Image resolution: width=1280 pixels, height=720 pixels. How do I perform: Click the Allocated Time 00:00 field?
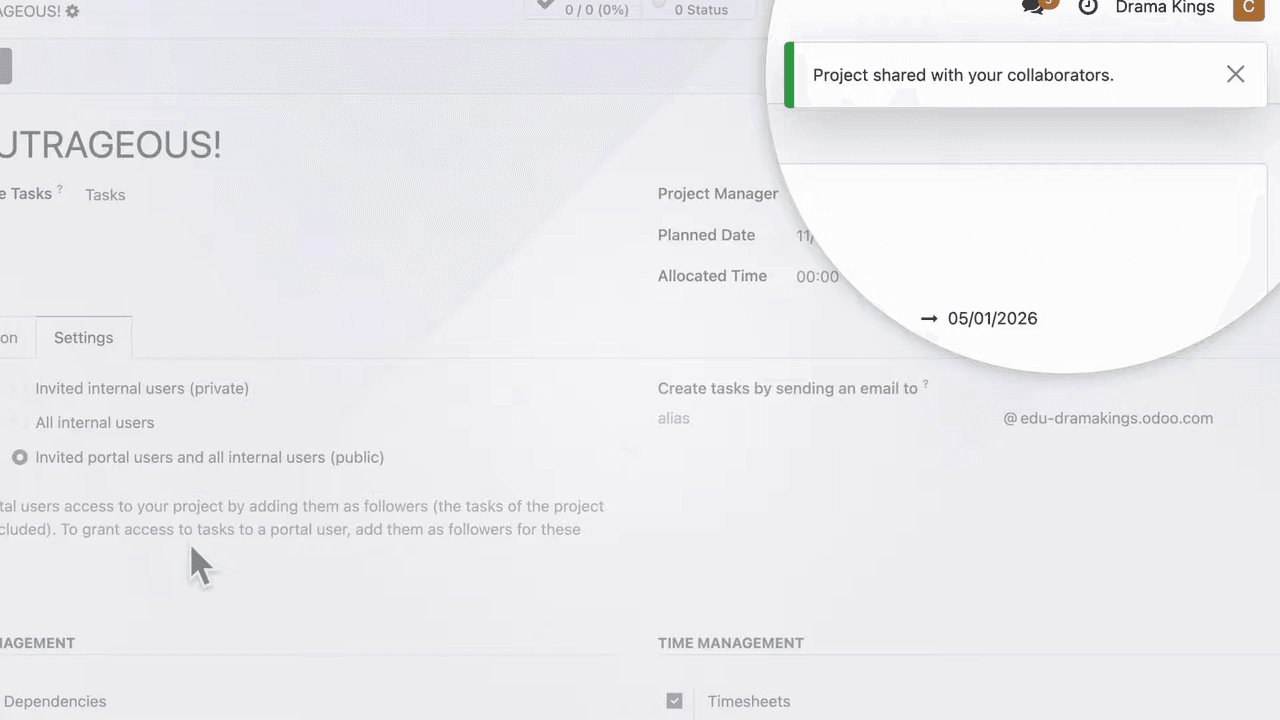pos(817,277)
